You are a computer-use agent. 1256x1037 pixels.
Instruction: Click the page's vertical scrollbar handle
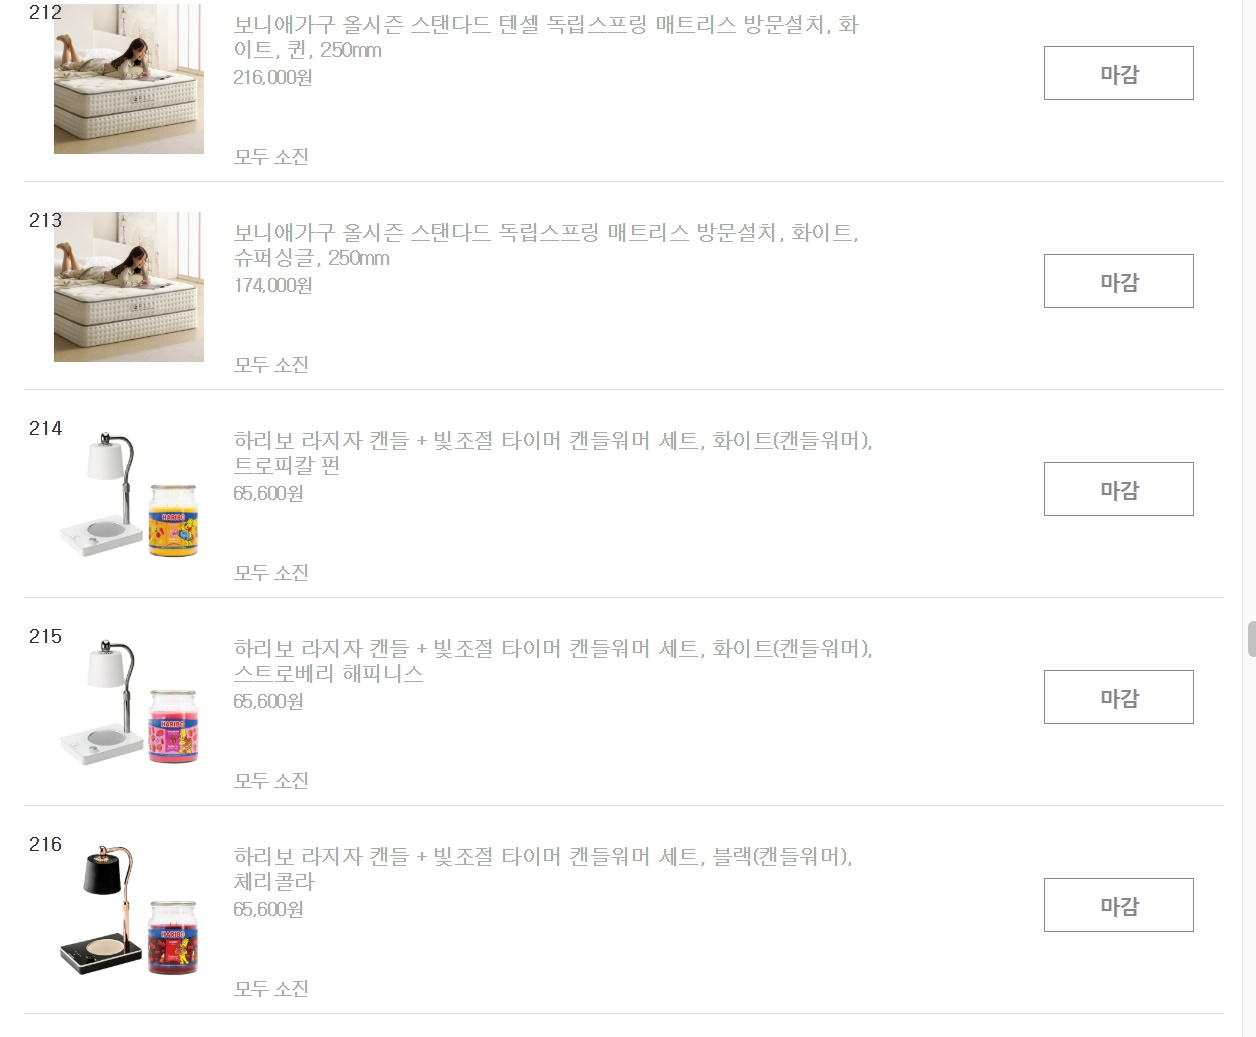pos(1251,639)
